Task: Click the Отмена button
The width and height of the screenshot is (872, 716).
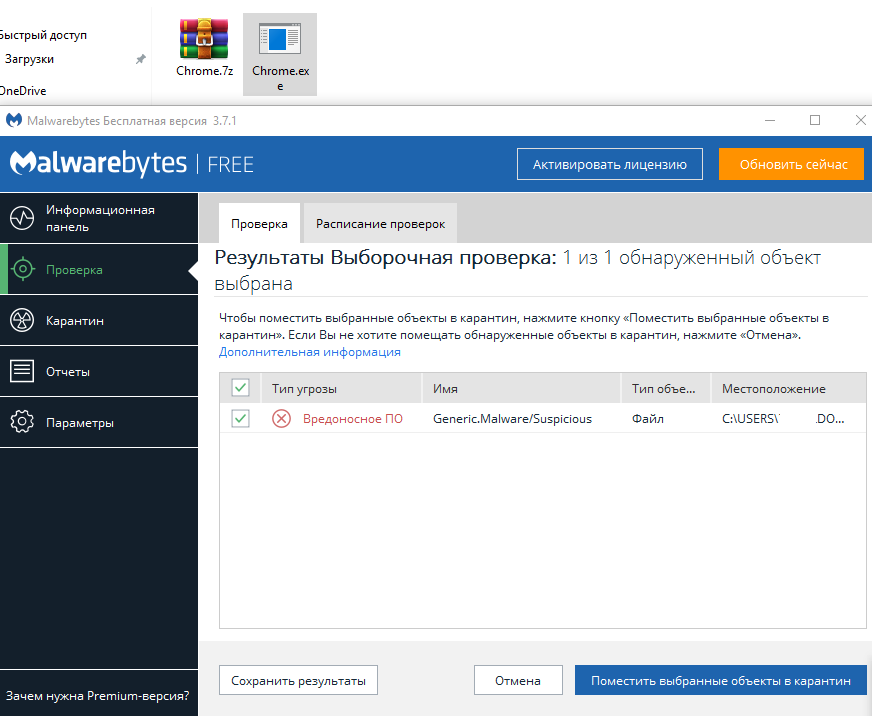Action: click(518, 680)
